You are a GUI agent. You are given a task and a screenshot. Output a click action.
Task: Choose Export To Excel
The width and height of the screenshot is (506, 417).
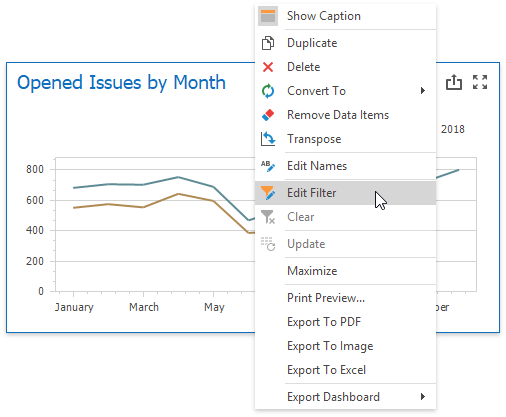coord(346,370)
